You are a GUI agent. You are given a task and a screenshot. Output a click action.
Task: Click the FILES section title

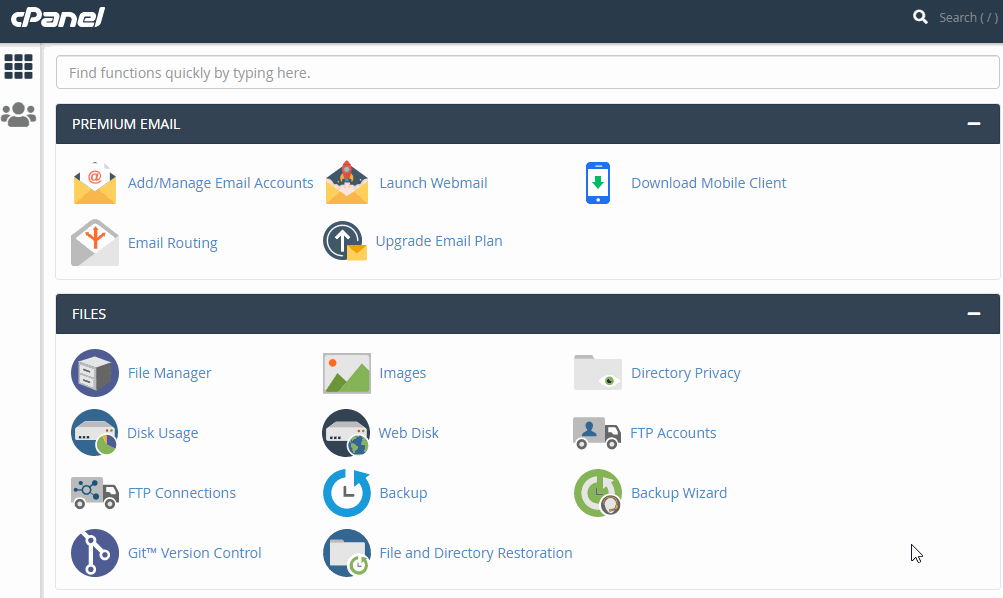tap(89, 314)
